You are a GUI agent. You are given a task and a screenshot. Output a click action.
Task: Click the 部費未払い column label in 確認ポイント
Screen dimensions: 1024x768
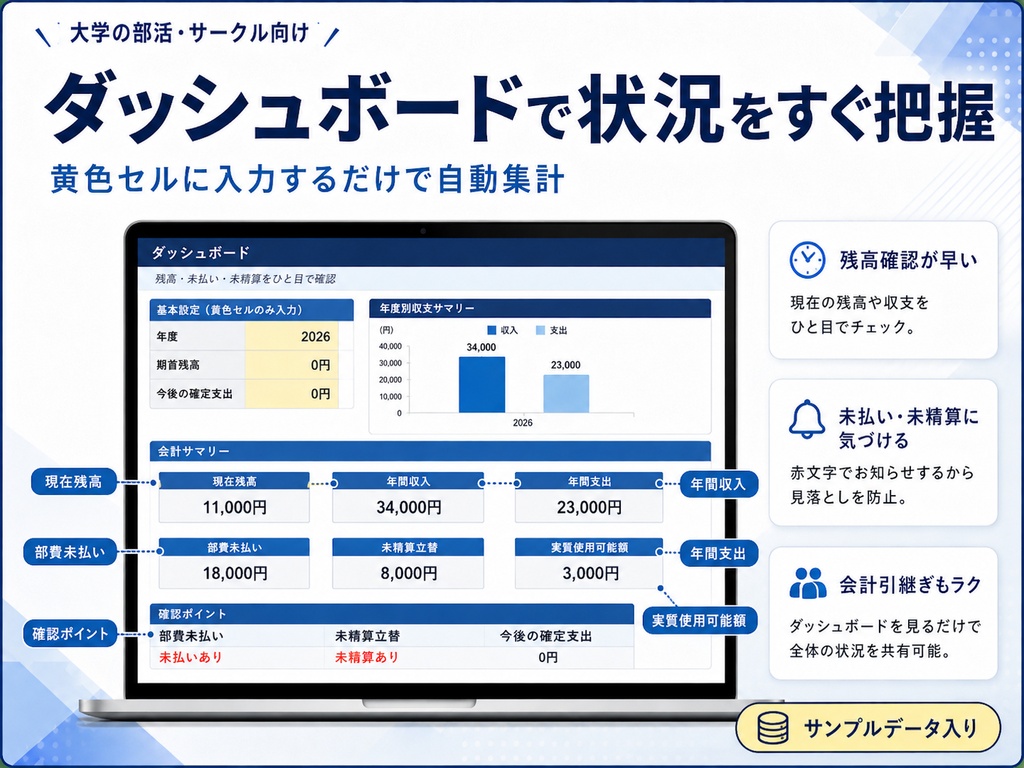click(x=191, y=636)
